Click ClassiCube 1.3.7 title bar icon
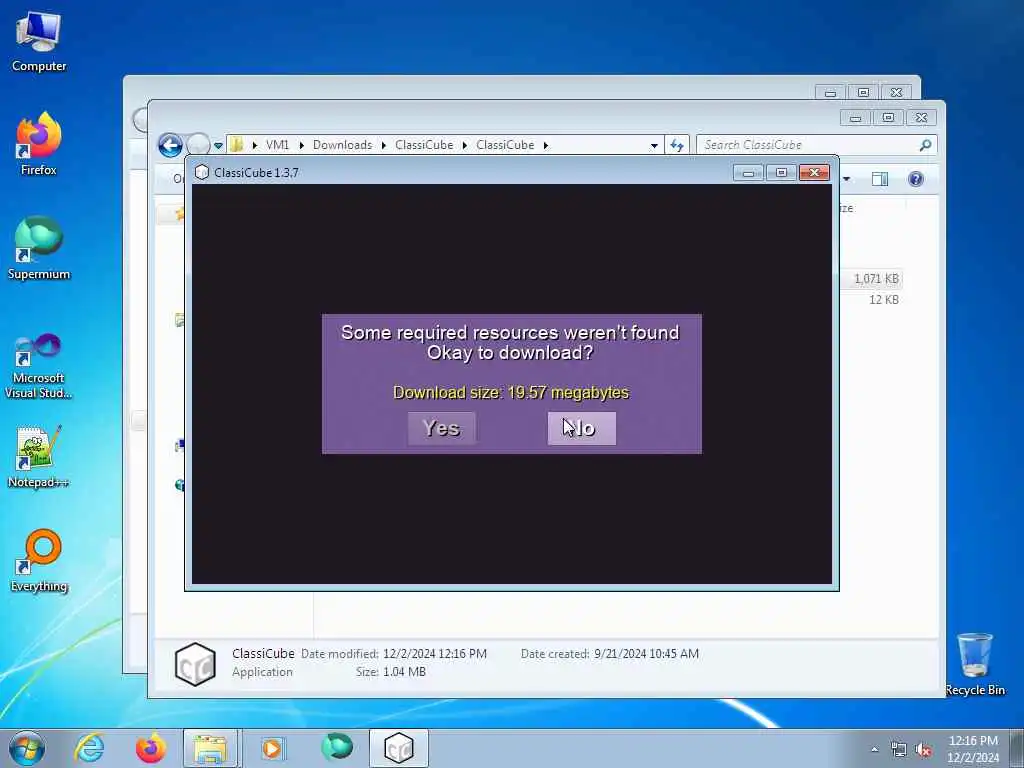1024x768 pixels. [202, 172]
